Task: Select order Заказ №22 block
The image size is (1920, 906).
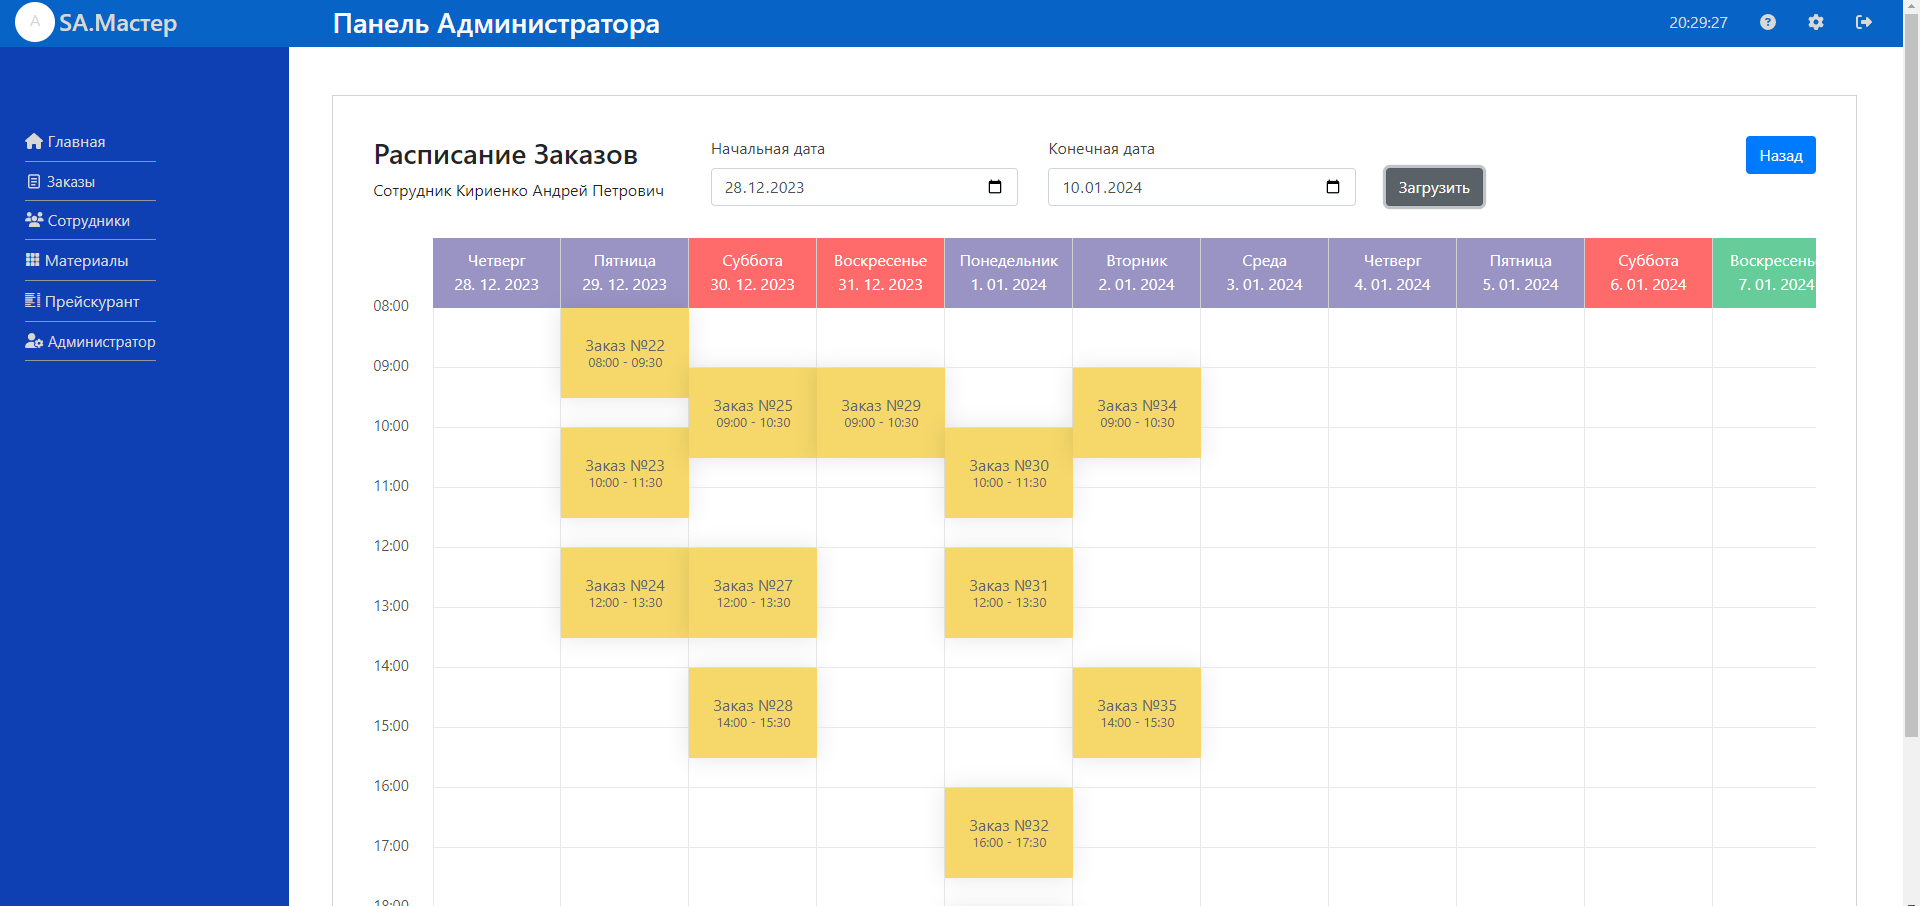Action: pyautogui.click(x=624, y=353)
